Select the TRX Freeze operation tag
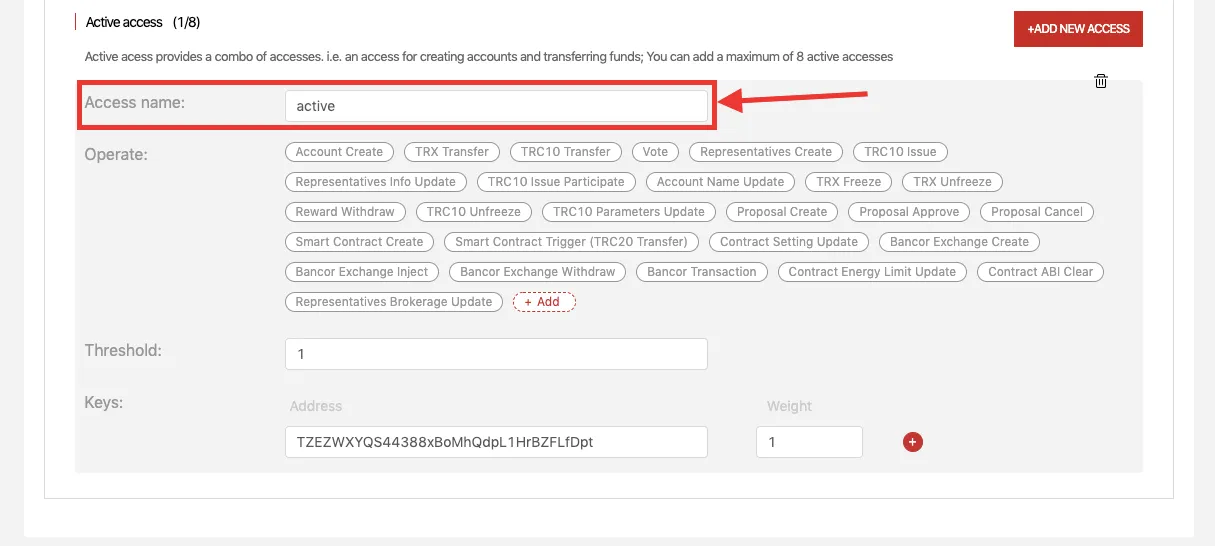Screen dimensions: 1215x546 pyautogui.click(x=849, y=182)
